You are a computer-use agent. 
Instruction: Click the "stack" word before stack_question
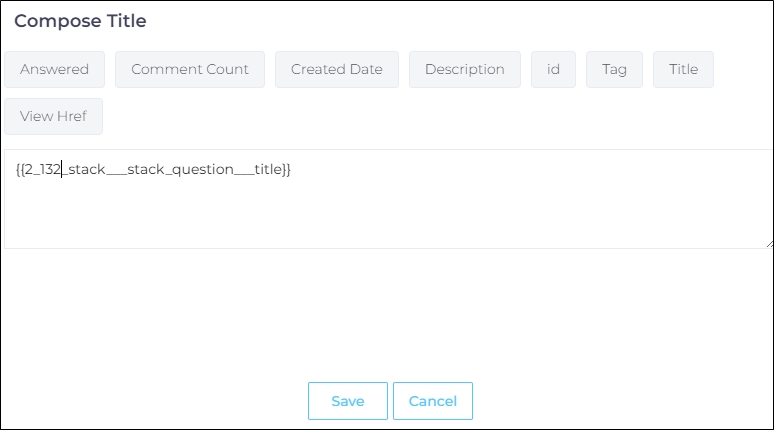coord(87,170)
